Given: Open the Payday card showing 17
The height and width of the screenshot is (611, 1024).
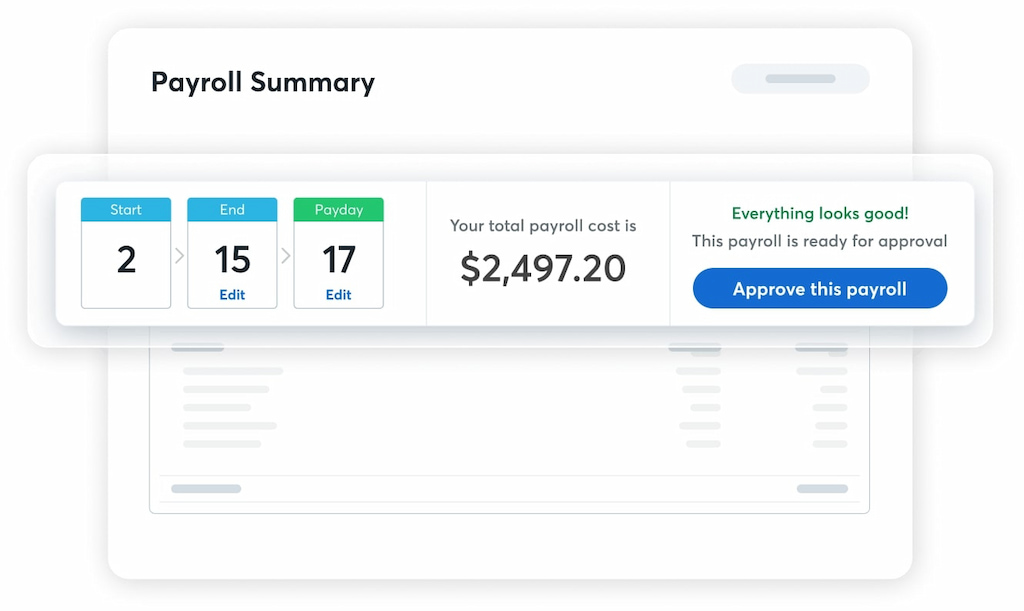Looking at the screenshot, I should (338, 250).
